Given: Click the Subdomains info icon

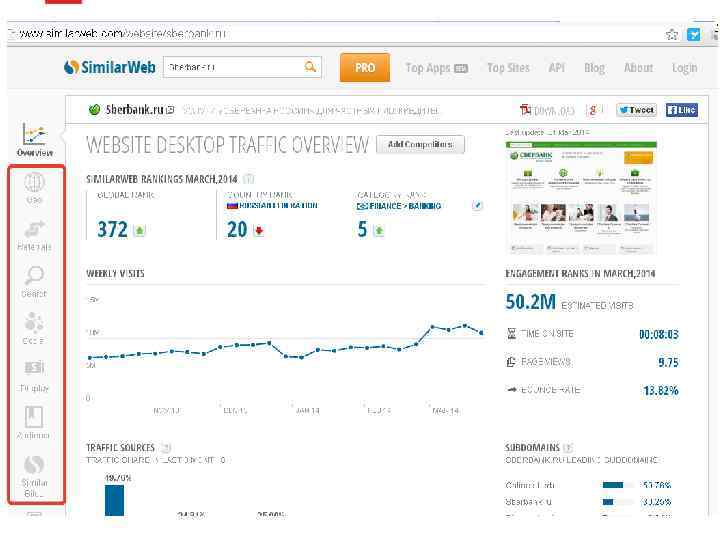Looking at the screenshot, I should coord(568,448).
